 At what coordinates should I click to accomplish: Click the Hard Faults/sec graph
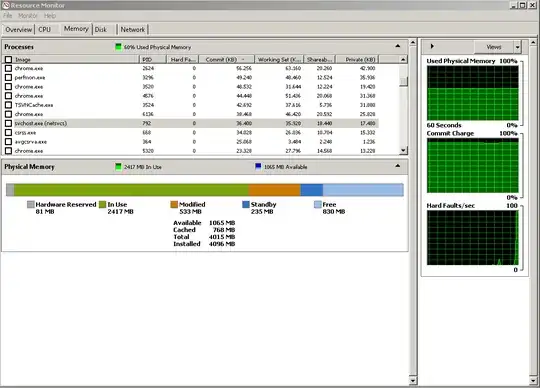pyautogui.click(x=472, y=238)
